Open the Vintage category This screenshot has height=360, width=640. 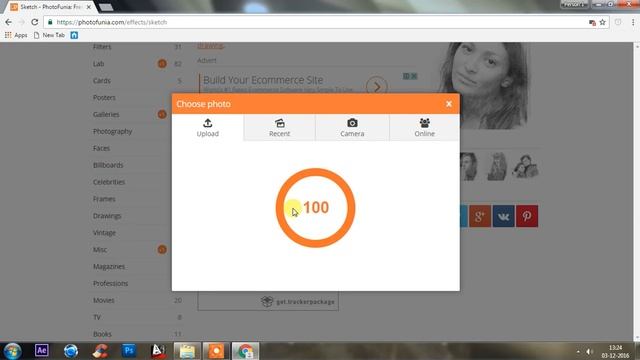(x=104, y=233)
